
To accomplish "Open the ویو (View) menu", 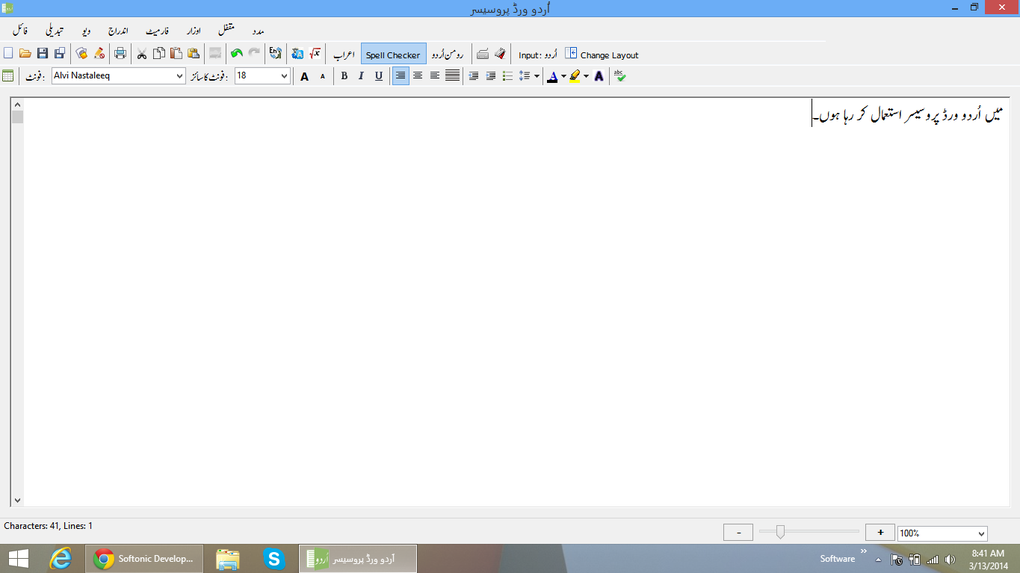I will 87,31.
